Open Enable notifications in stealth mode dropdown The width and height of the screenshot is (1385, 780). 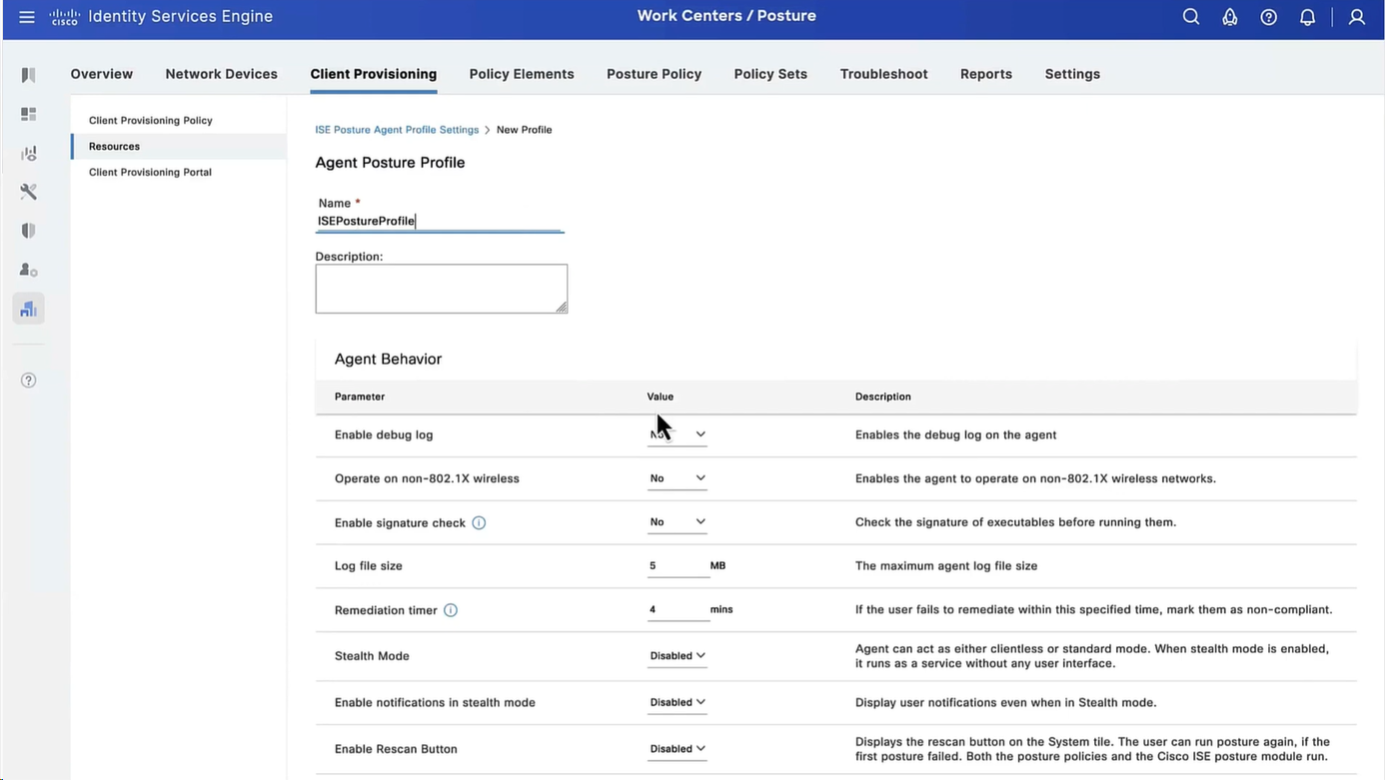pyautogui.click(x=677, y=703)
